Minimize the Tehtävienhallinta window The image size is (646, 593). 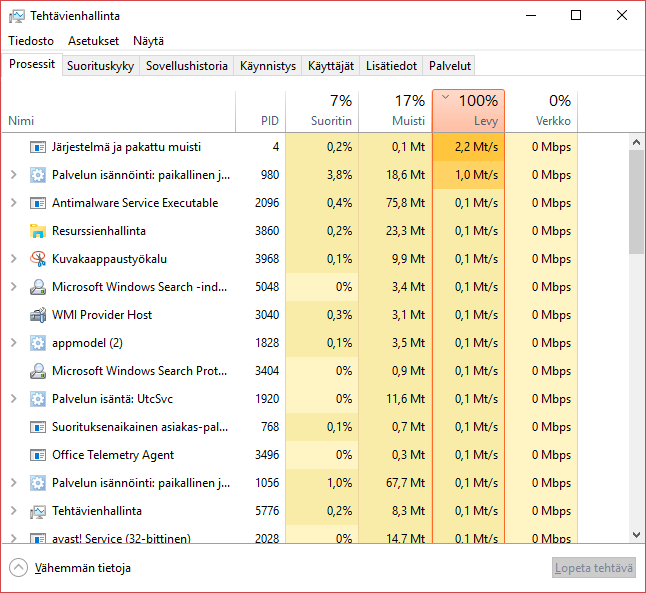pos(531,16)
